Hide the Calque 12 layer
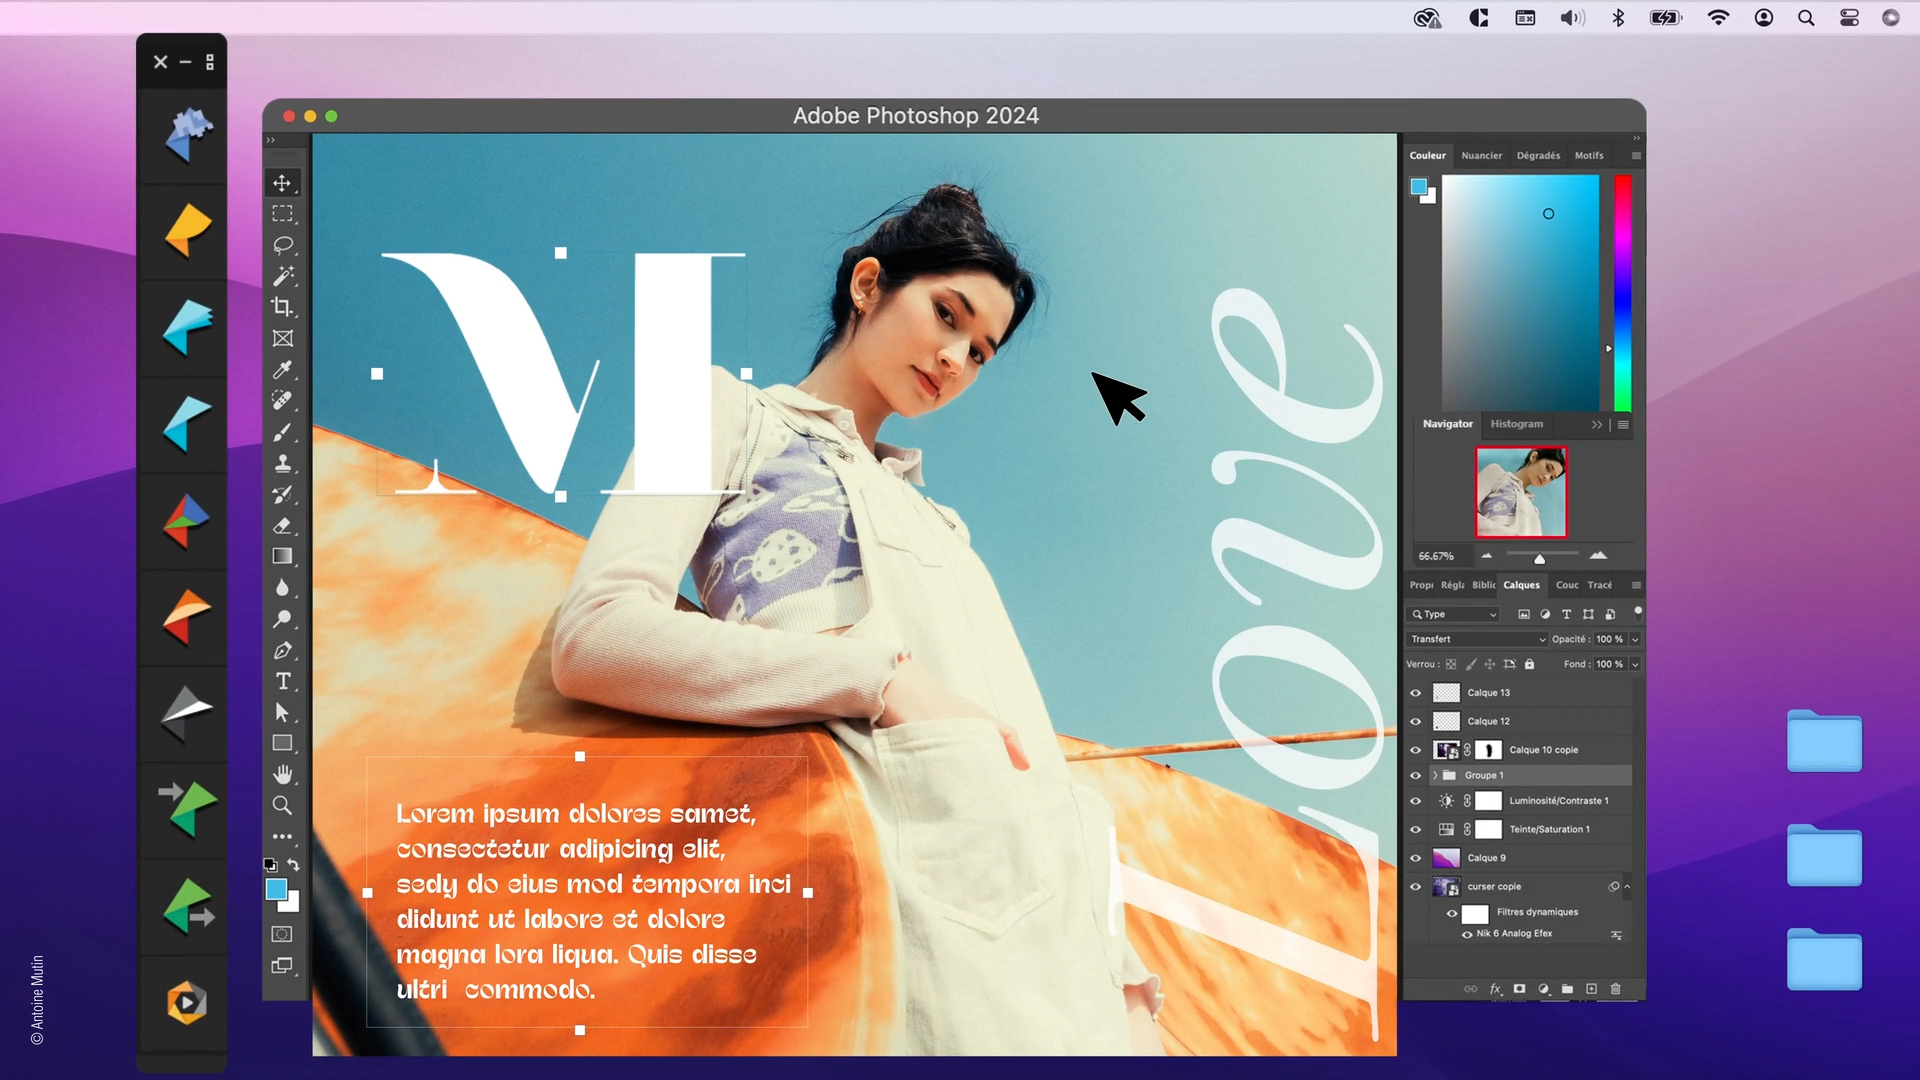This screenshot has height=1080, width=1920. pos(1415,721)
